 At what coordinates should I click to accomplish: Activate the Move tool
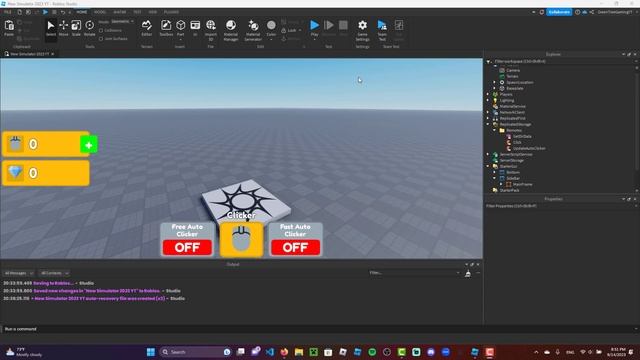[64, 29]
